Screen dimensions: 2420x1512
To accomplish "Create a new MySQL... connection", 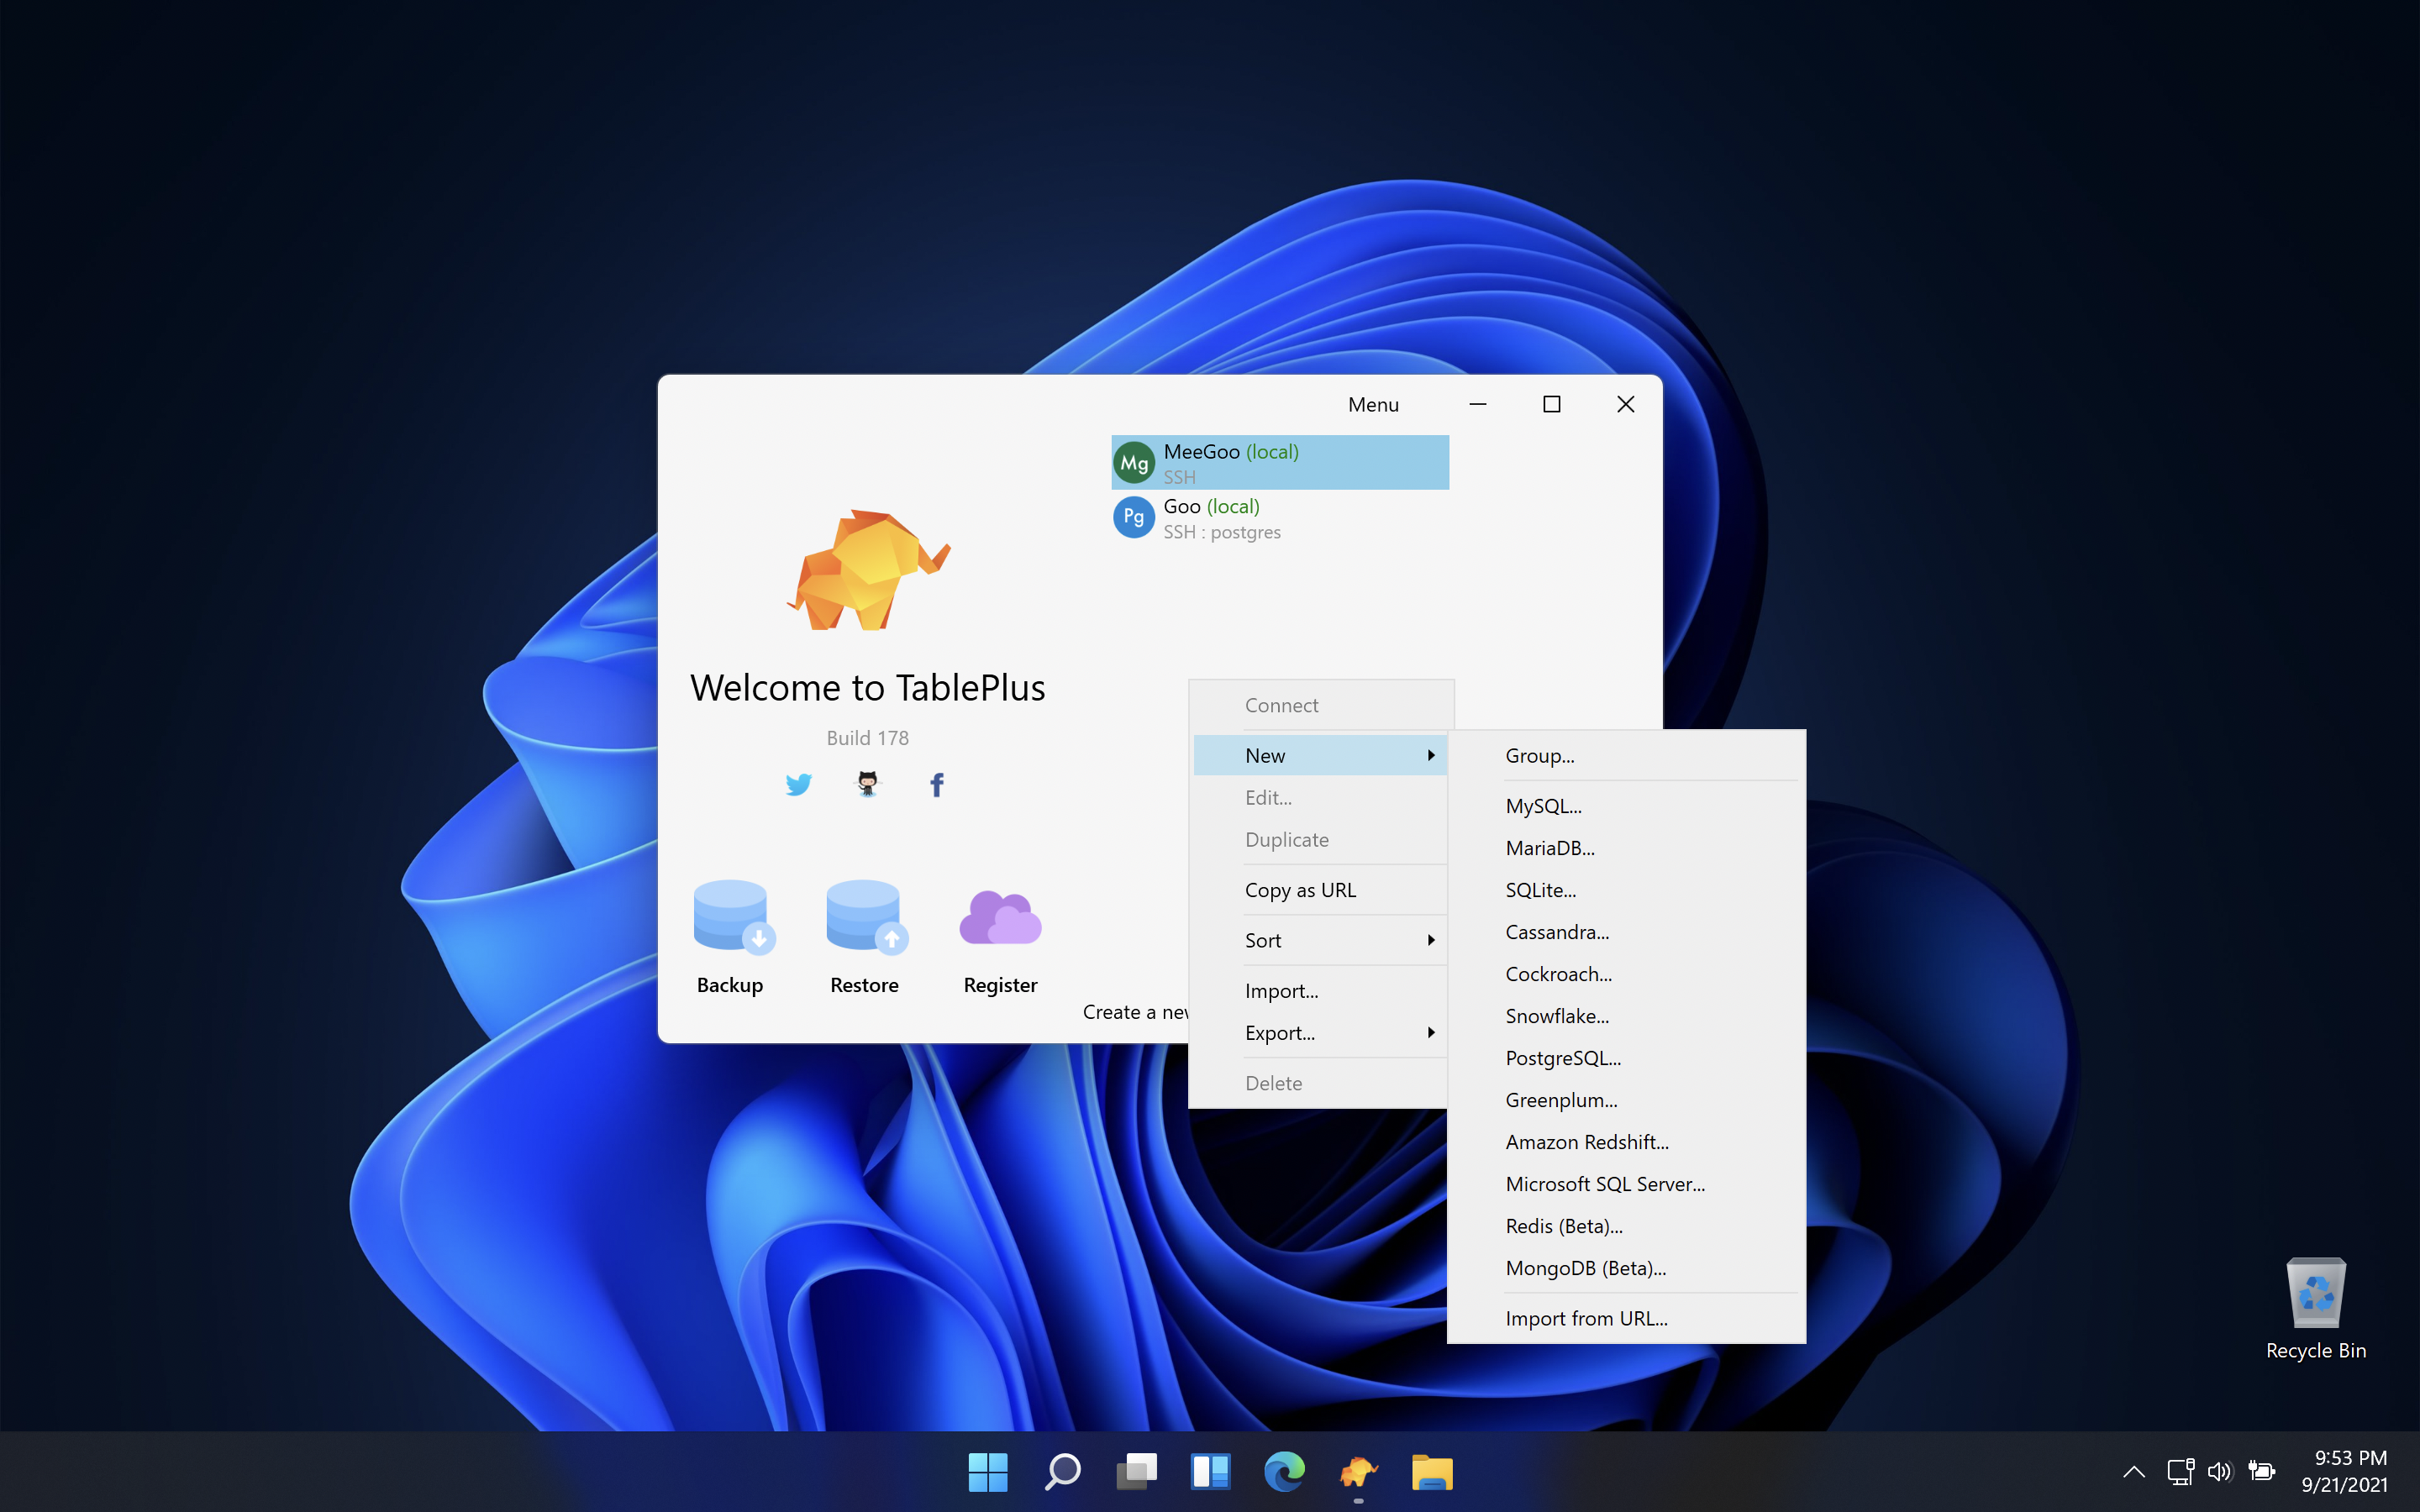I will (x=1626, y=805).
